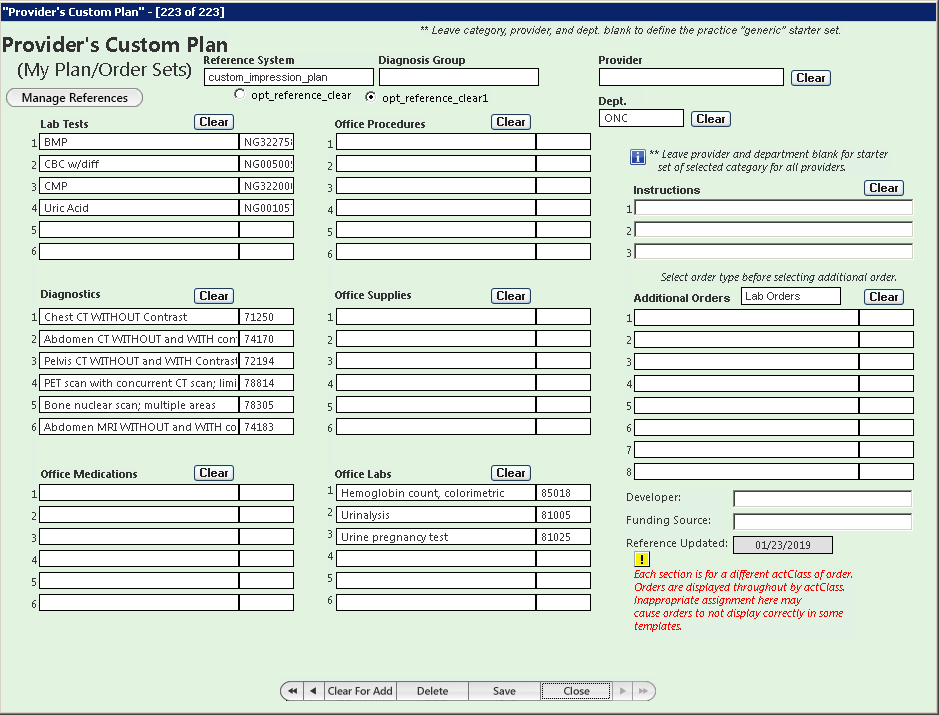Image resolution: width=939 pixels, height=715 pixels.
Task: Select Abdomen MRI WITHOUT and WITH entry
Action: [139, 426]
